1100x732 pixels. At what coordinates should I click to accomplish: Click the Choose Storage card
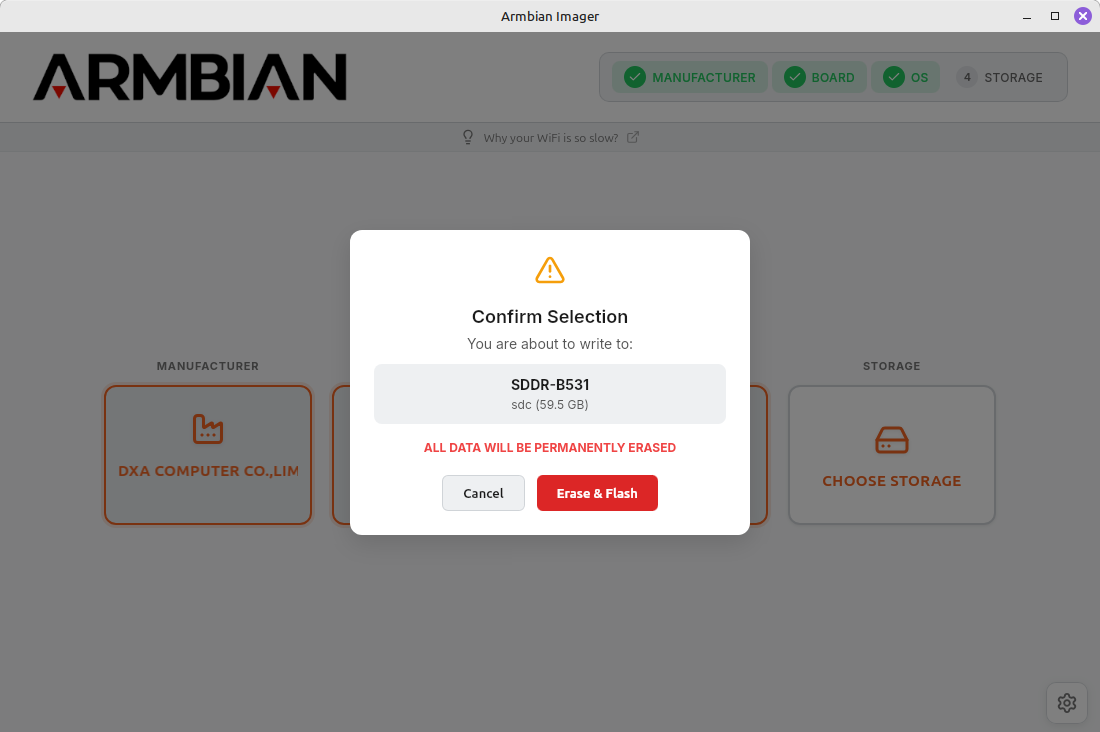coord(892,455)
